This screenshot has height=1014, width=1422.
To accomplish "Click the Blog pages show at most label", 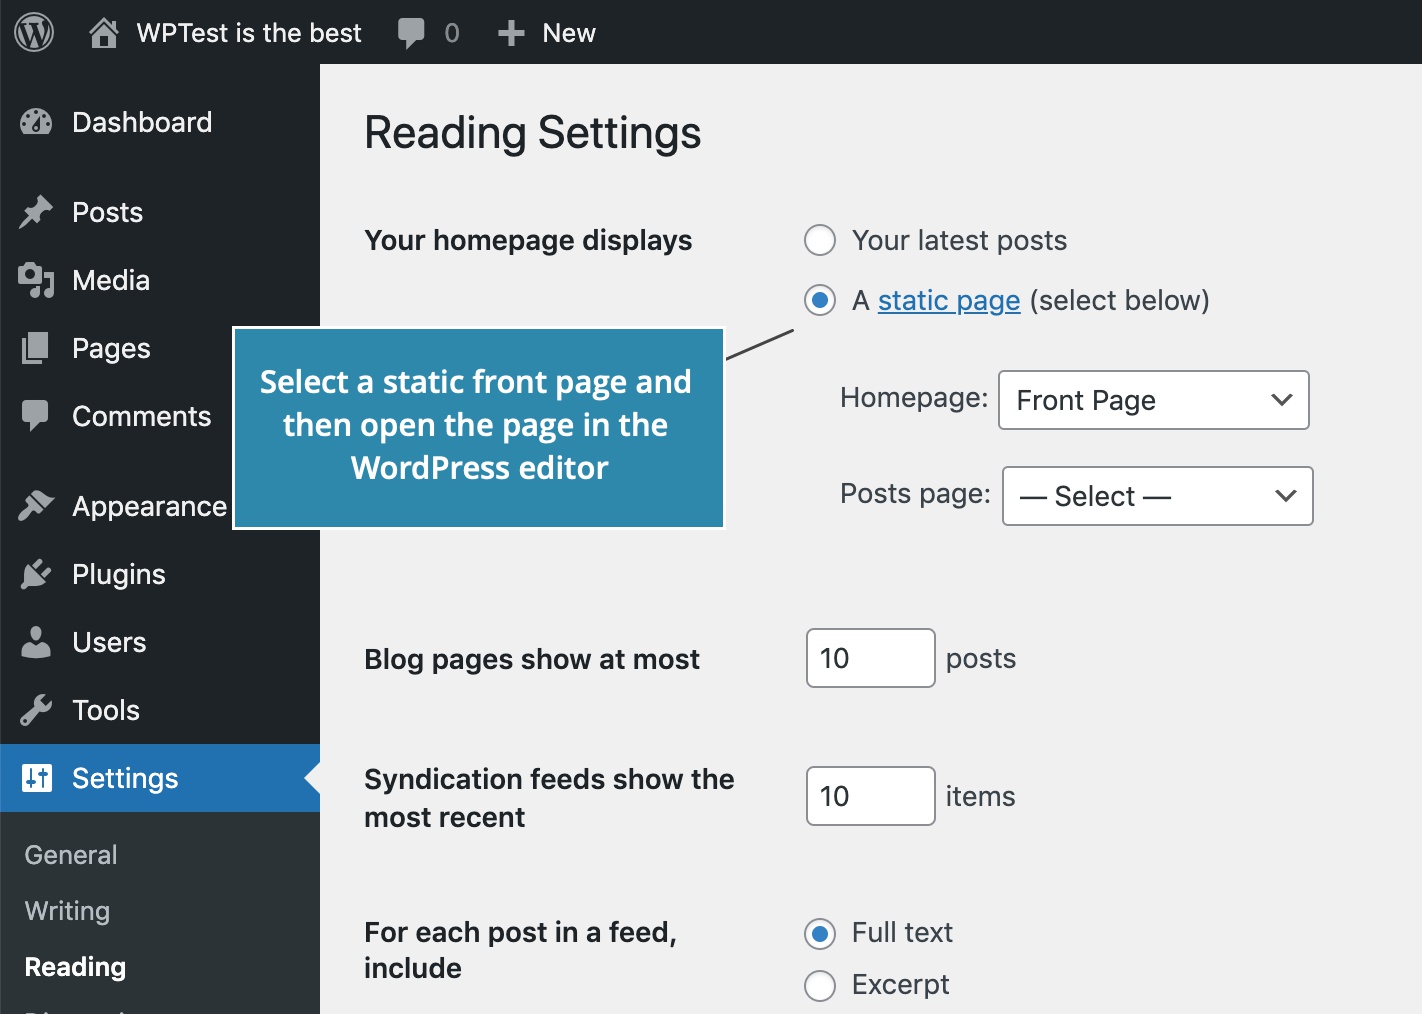I will [x=532, y=659].
